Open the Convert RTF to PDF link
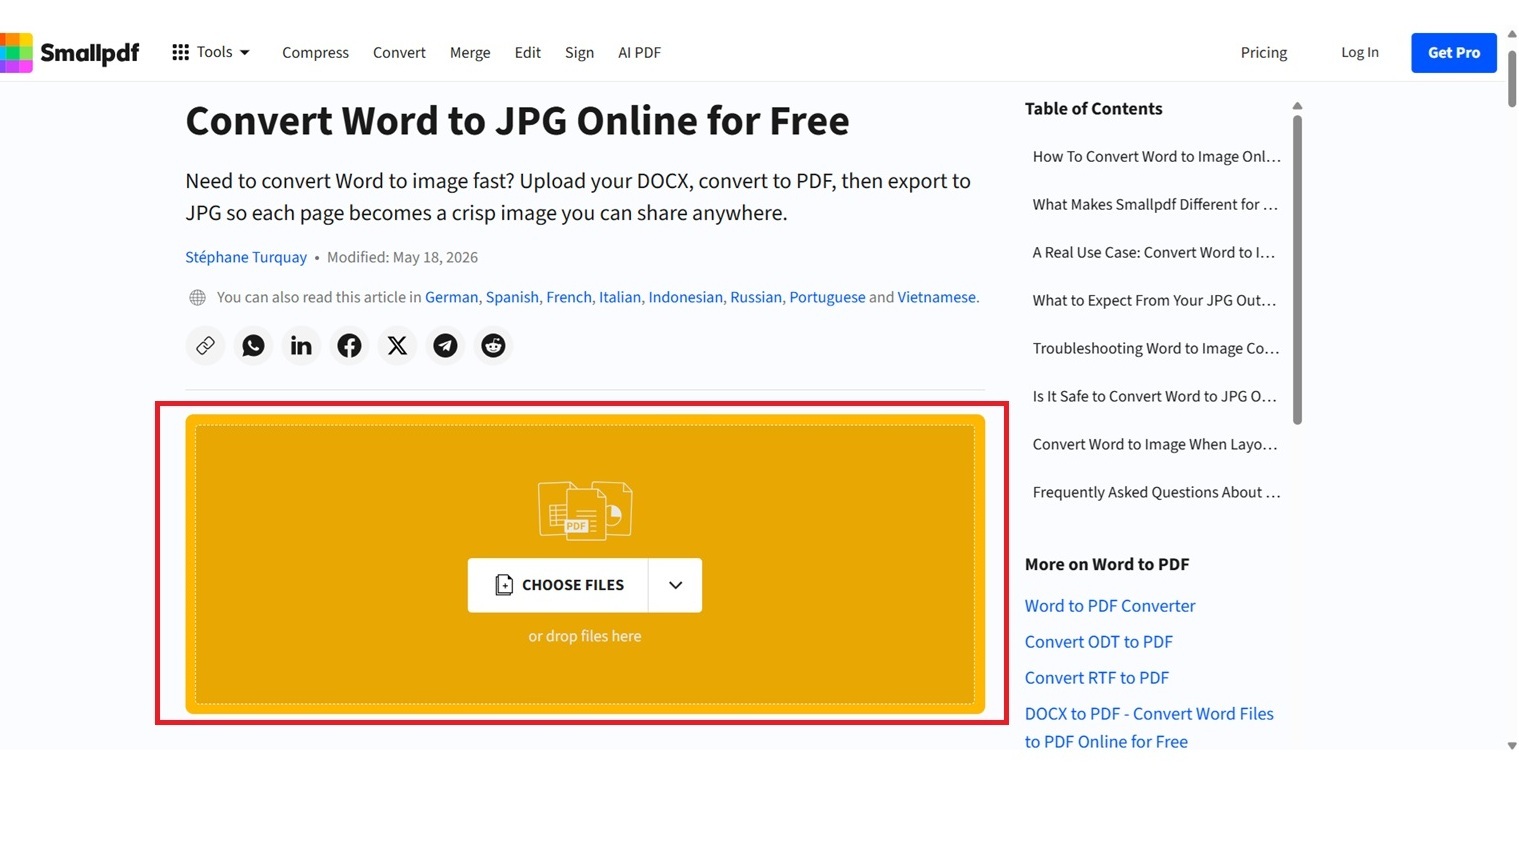1519x858 pixels. click(x=1097, y=678)
